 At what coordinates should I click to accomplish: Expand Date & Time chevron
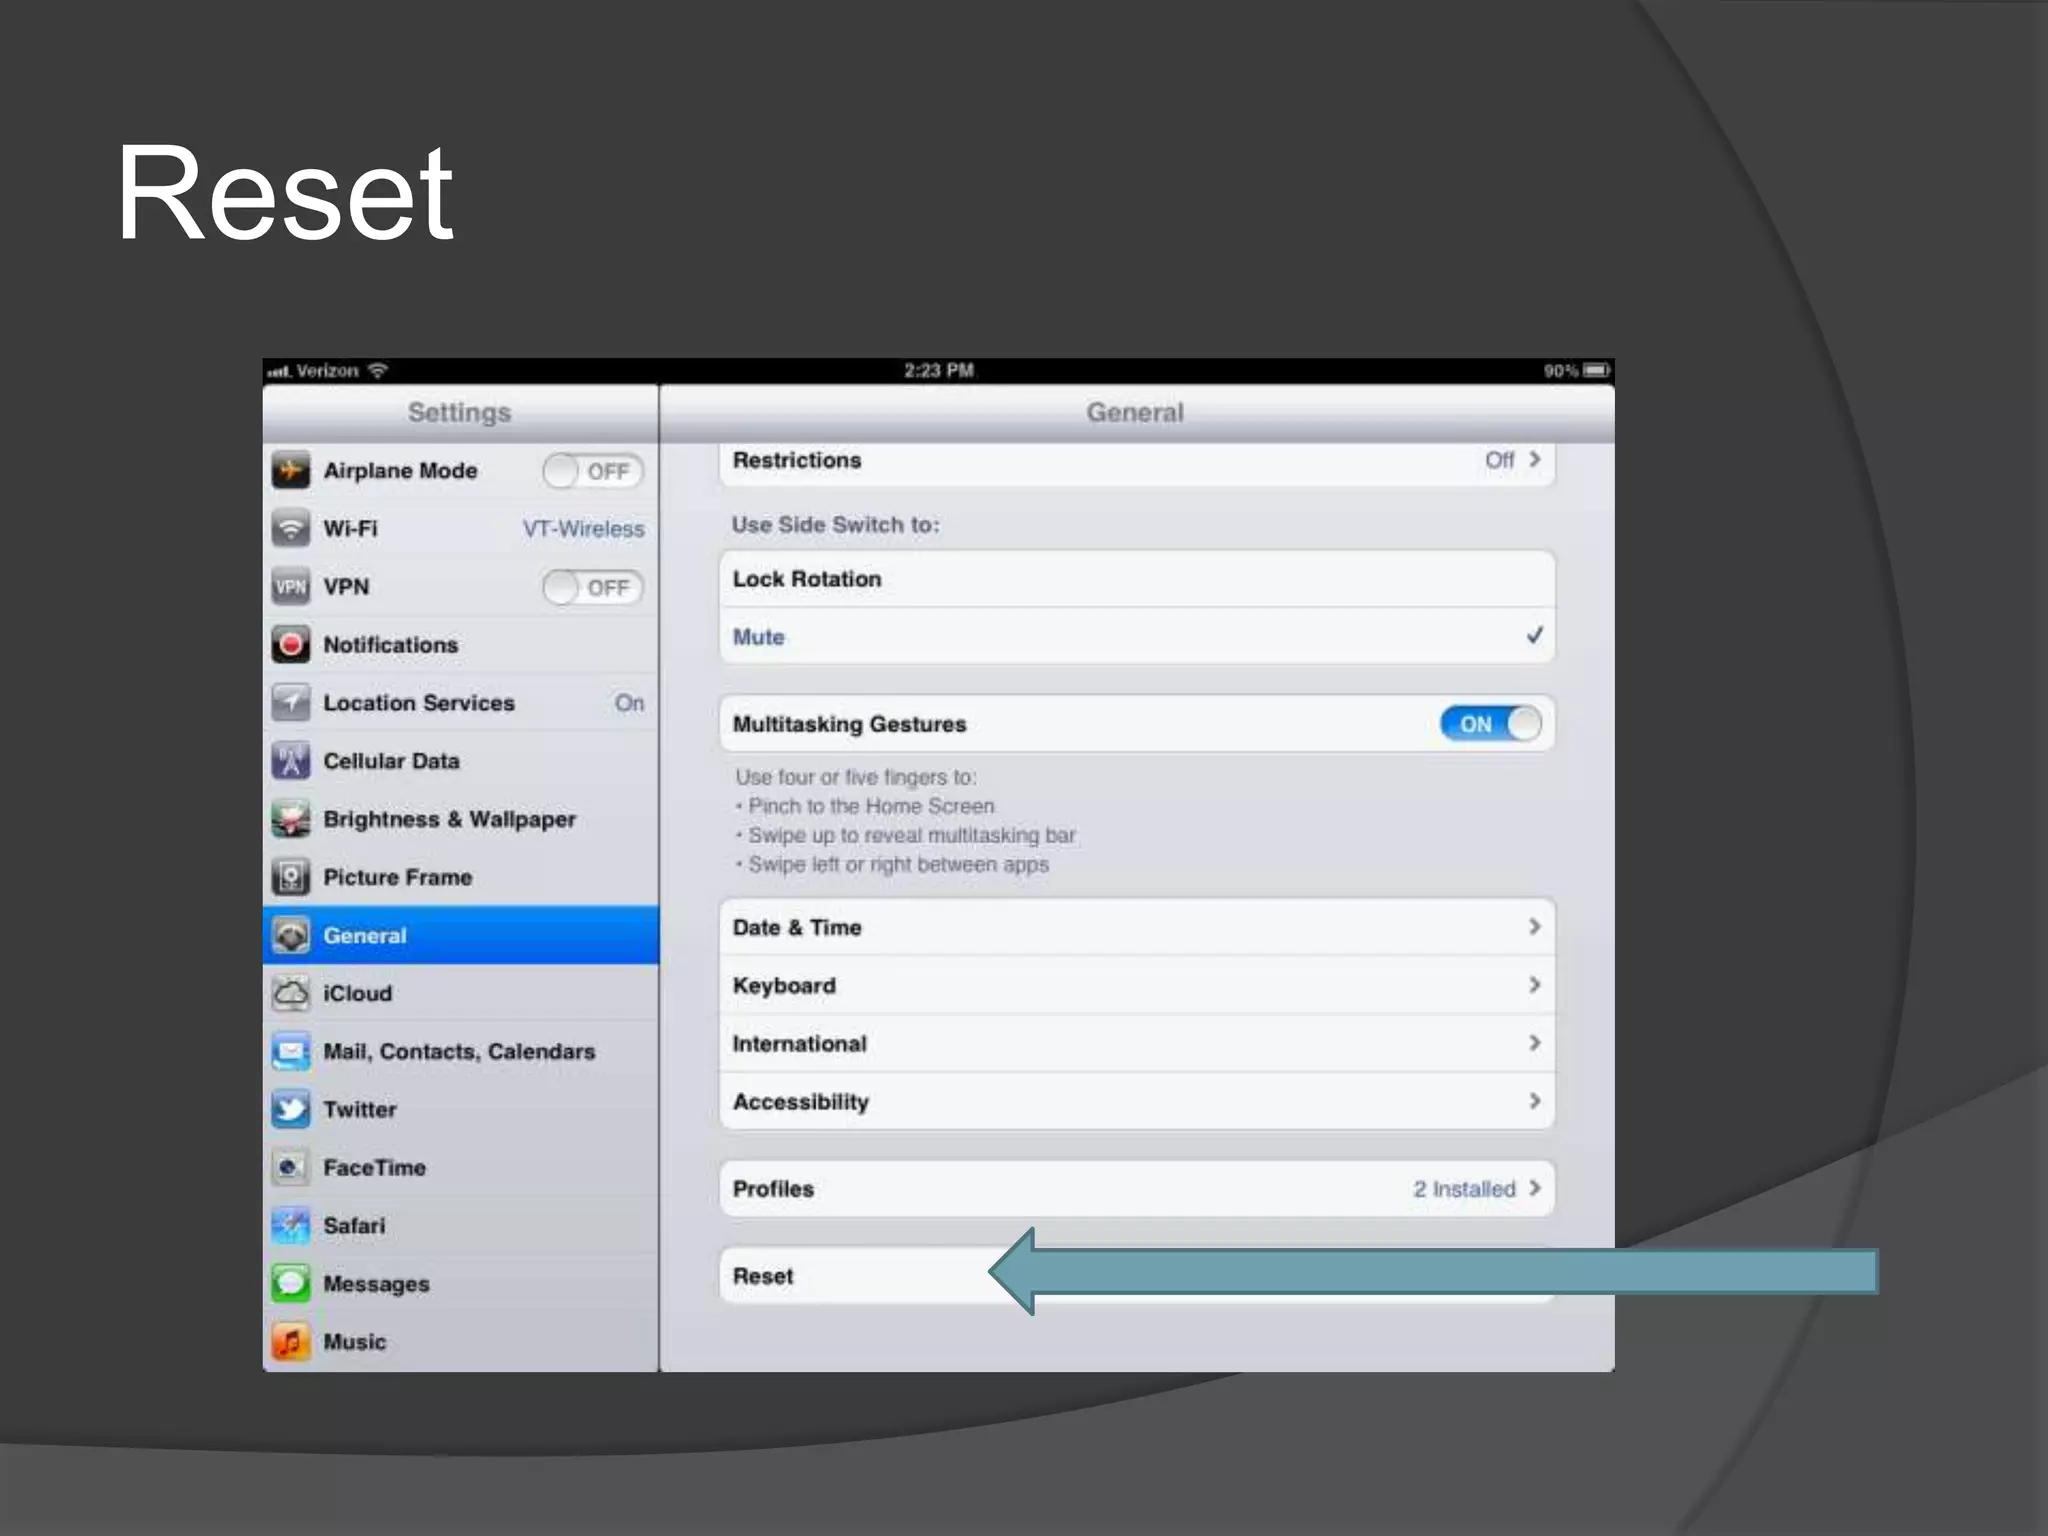coord(1534,927)
